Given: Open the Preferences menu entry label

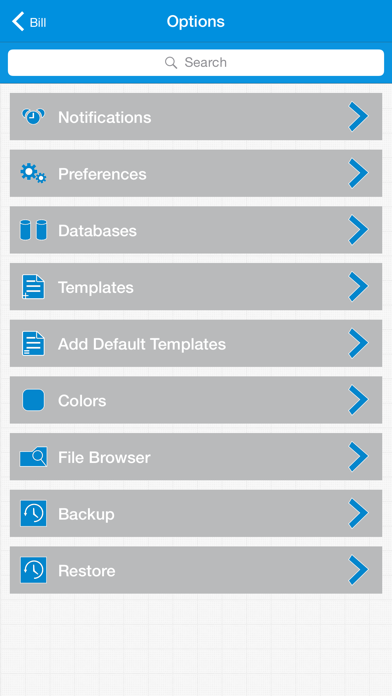Looking at the screenshot, I should [x=102, y=174].
